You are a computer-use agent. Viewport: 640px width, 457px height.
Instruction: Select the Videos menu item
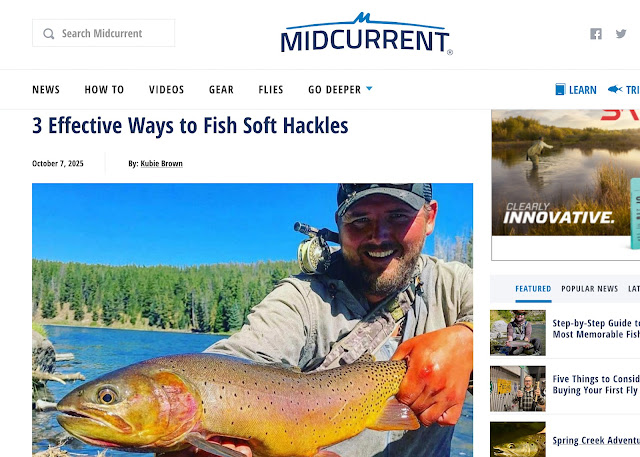(166, 90)
